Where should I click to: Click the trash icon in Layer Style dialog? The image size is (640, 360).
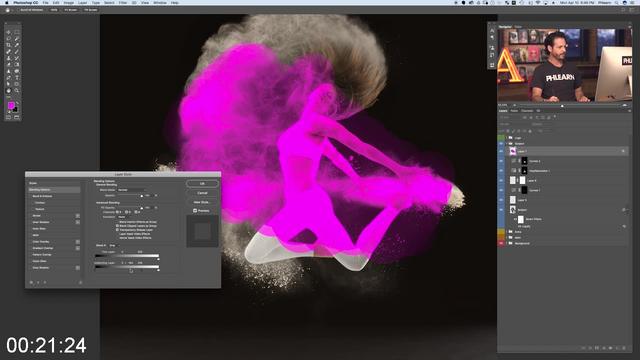tap(80, 282)
